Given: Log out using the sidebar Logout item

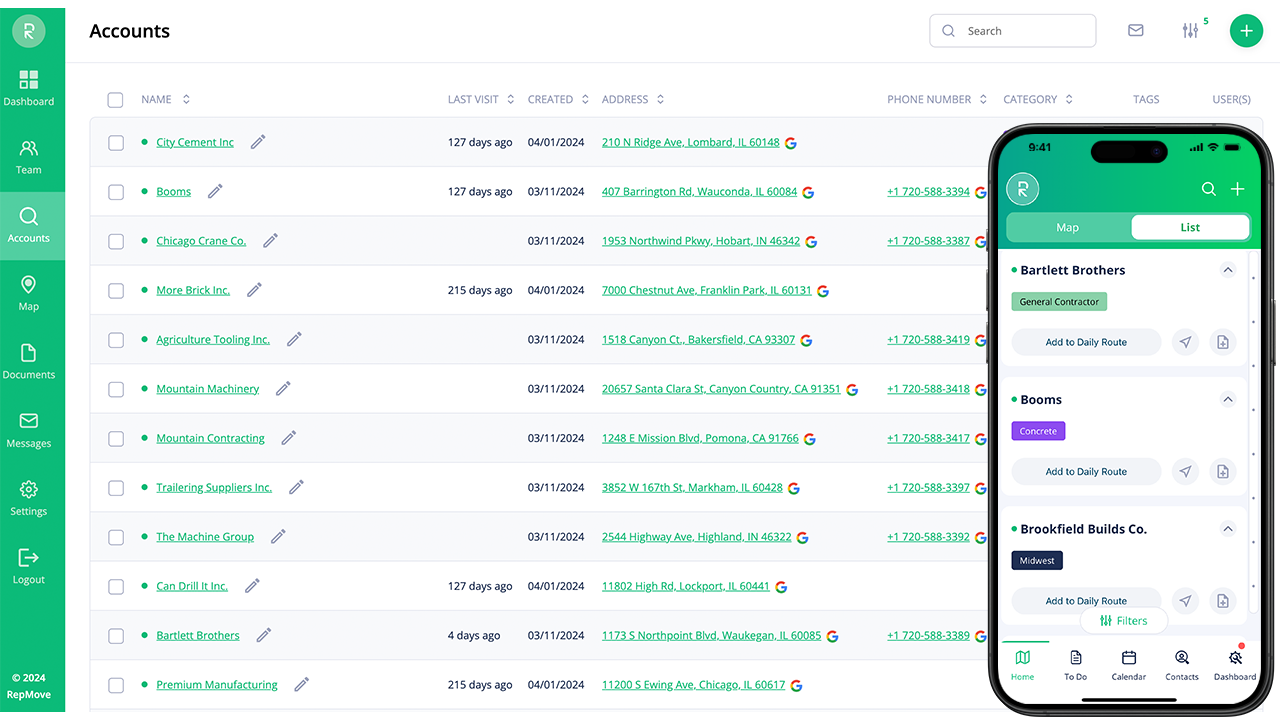Looking at the screenshot, I should [29, 567].
